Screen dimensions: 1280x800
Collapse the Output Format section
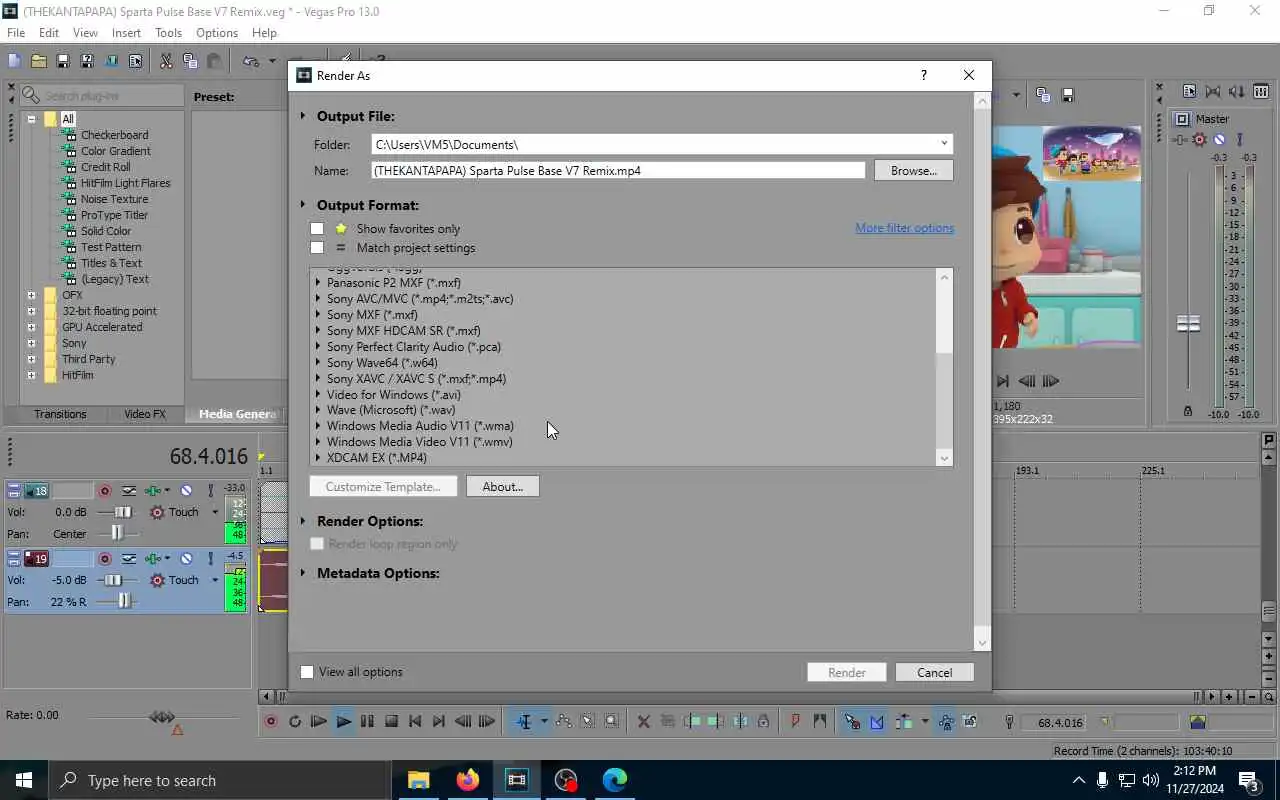pos(303,205)
